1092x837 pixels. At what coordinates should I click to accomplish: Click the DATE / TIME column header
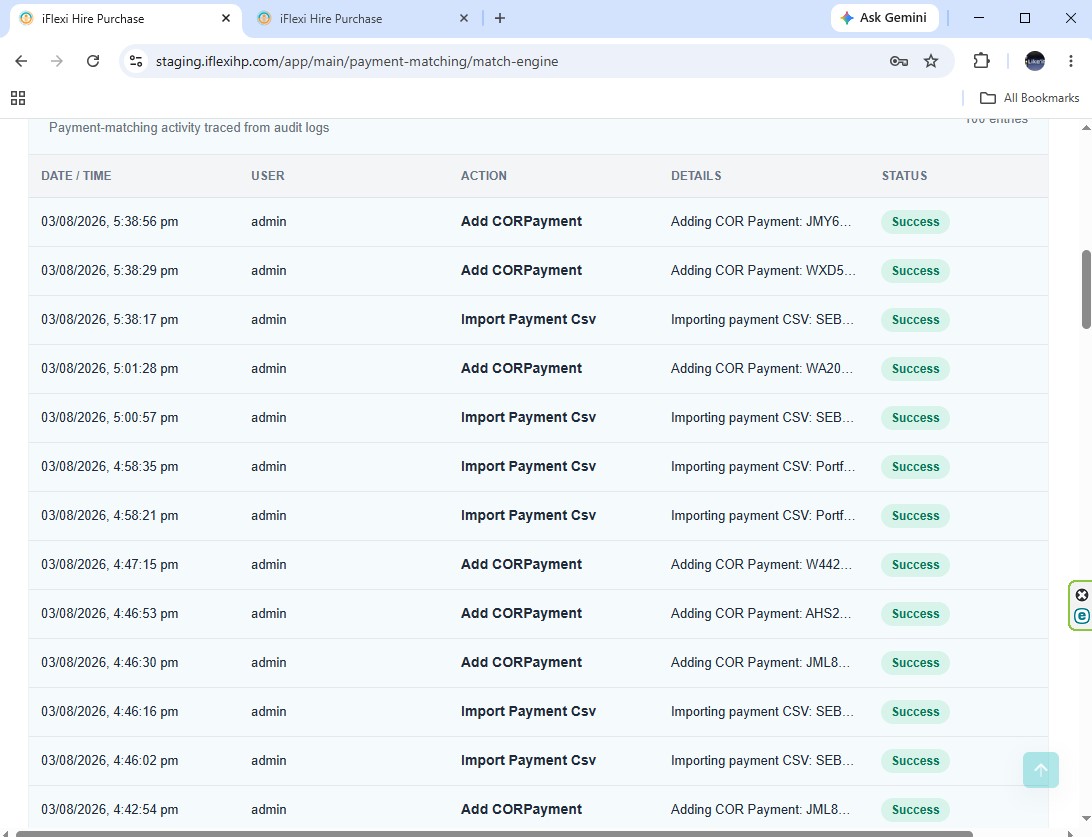point(76,176)
